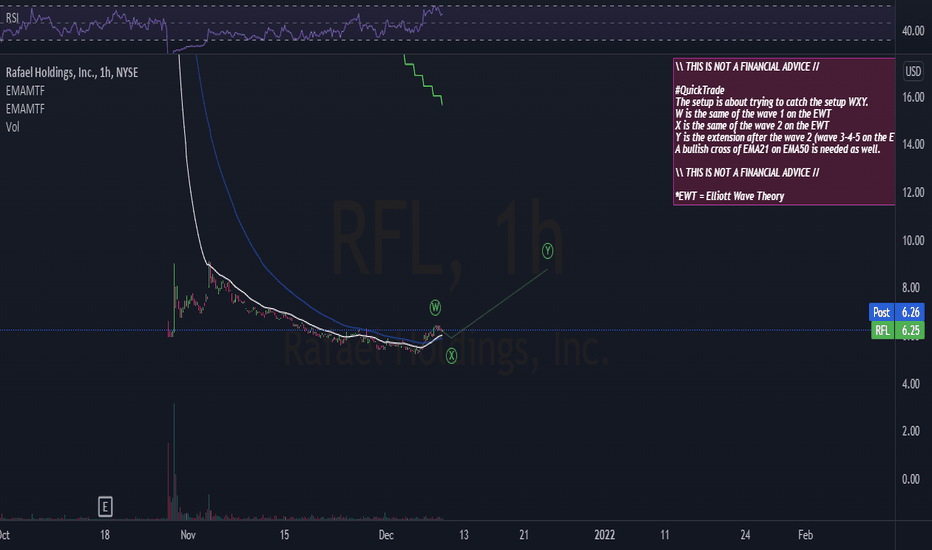
Task: Select the circled Y wave label
Action: 547,251
